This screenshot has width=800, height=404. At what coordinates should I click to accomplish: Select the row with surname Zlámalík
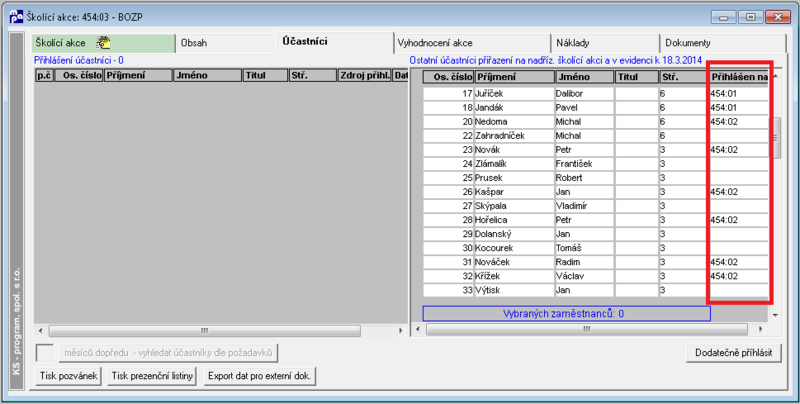point(595,164)
